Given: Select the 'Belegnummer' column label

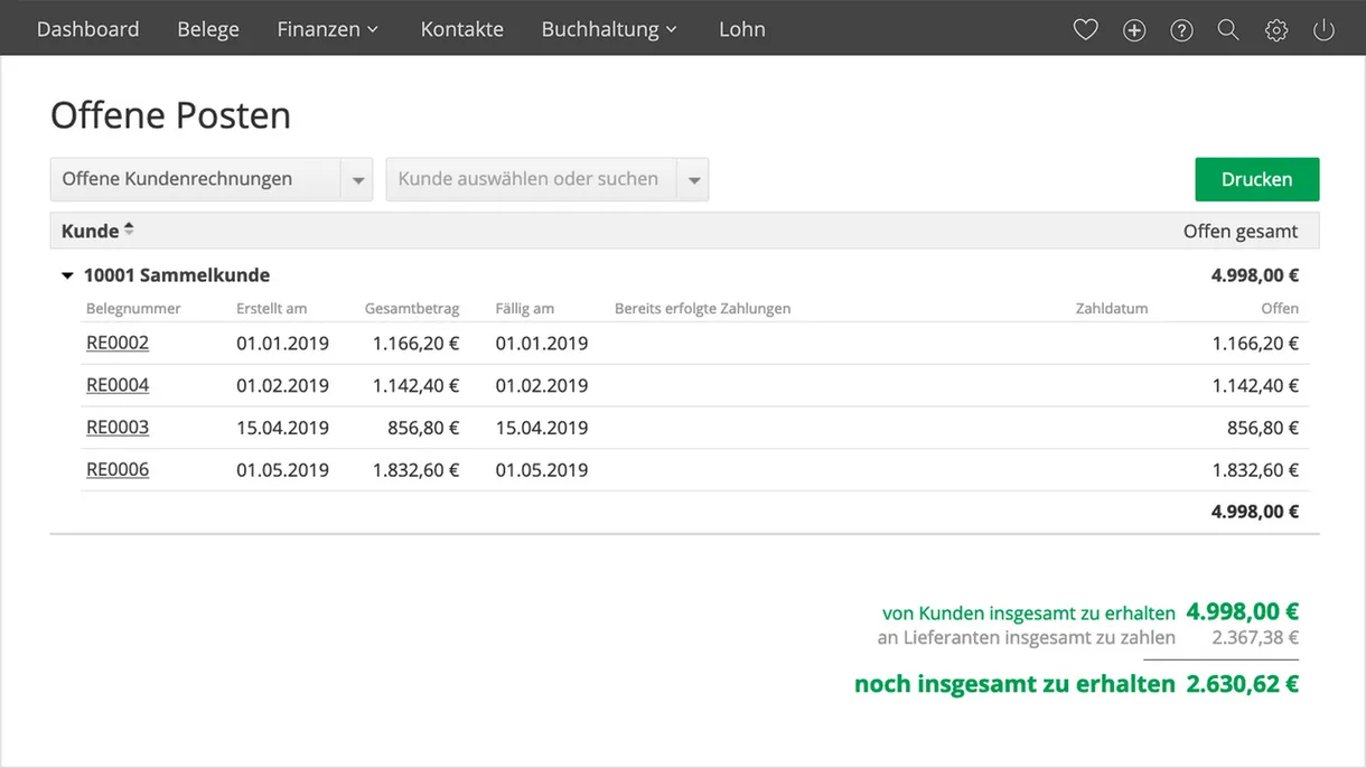Looking at the screenshot, I should point(133,308).
